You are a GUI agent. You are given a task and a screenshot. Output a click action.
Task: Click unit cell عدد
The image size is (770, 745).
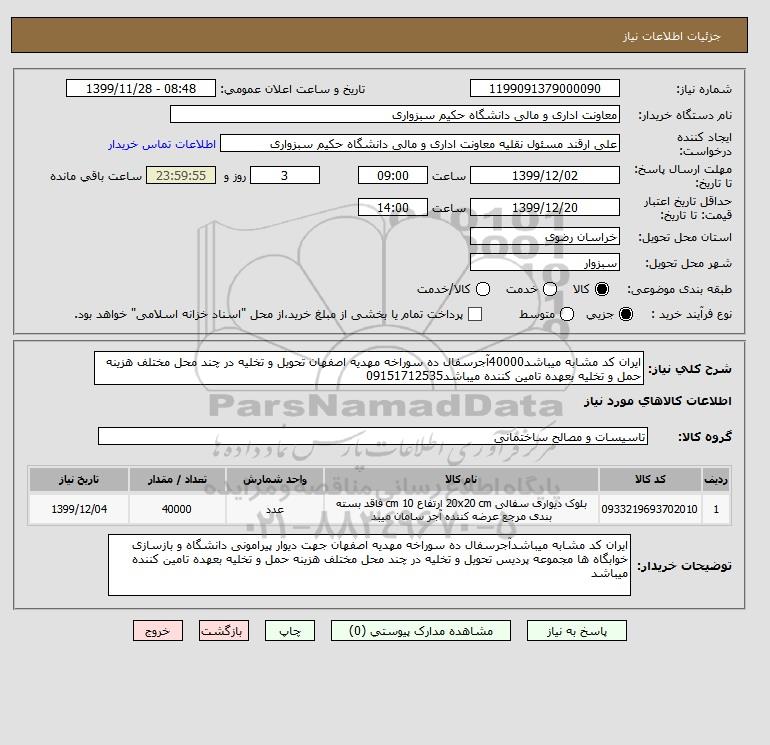275,509
